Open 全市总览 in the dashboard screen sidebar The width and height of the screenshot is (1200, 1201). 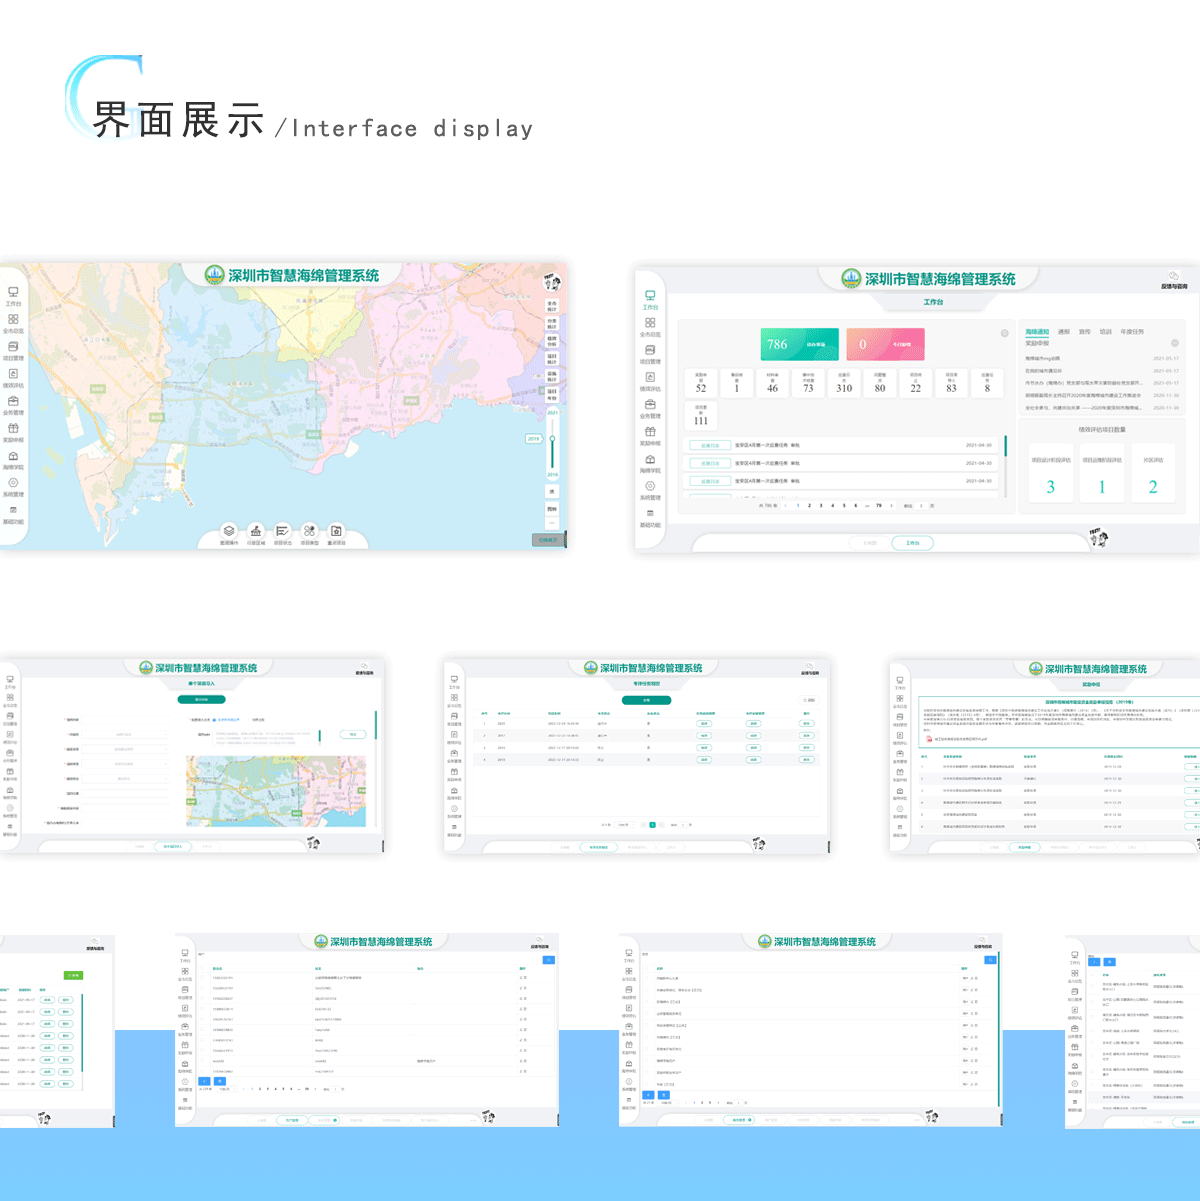point(650,327)
